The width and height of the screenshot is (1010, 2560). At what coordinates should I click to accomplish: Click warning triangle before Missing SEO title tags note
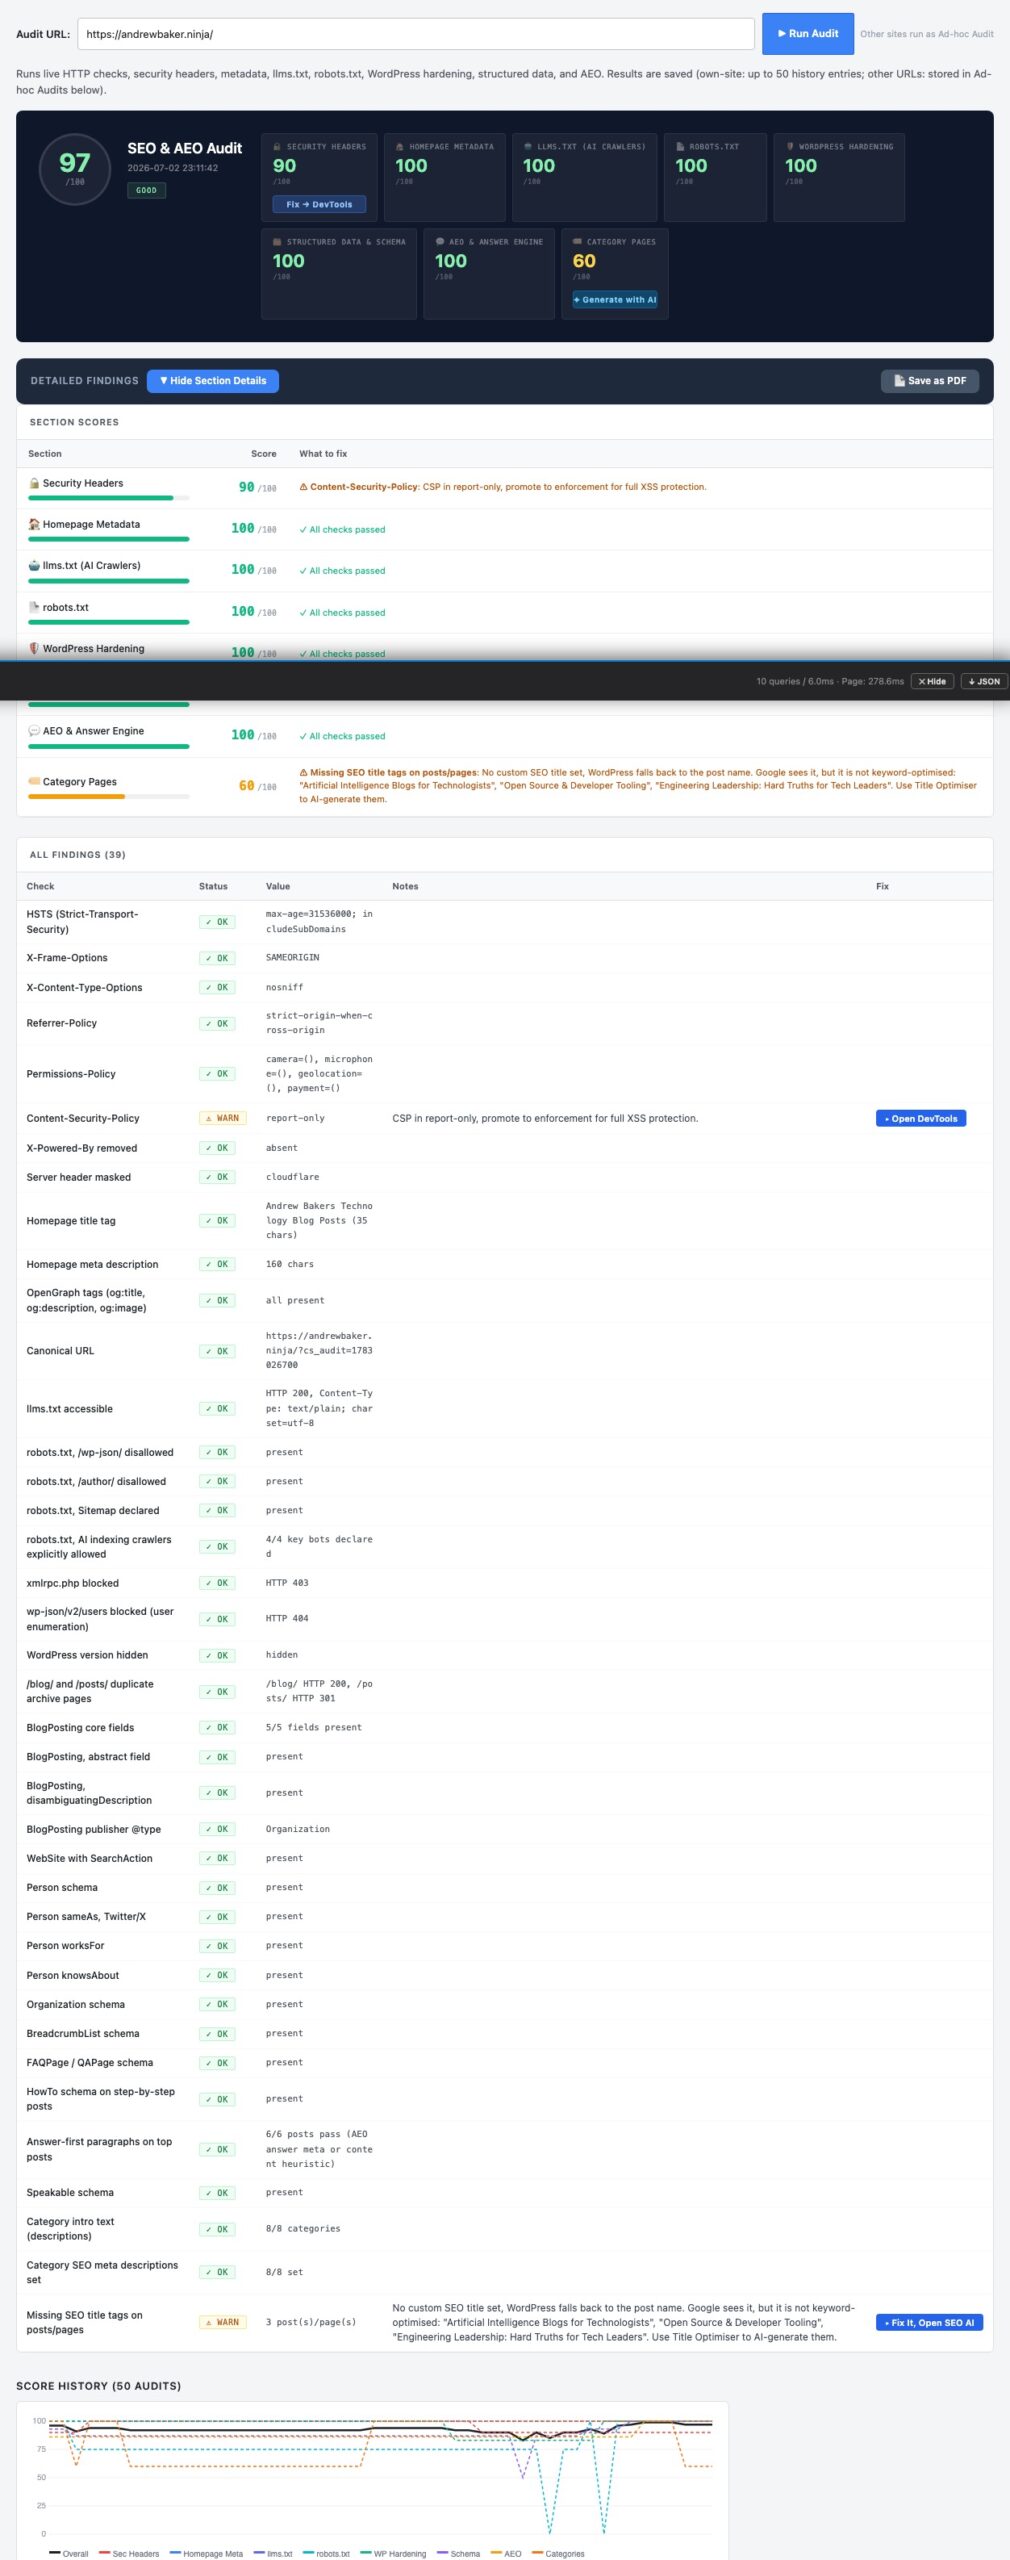tap(303, 772)
